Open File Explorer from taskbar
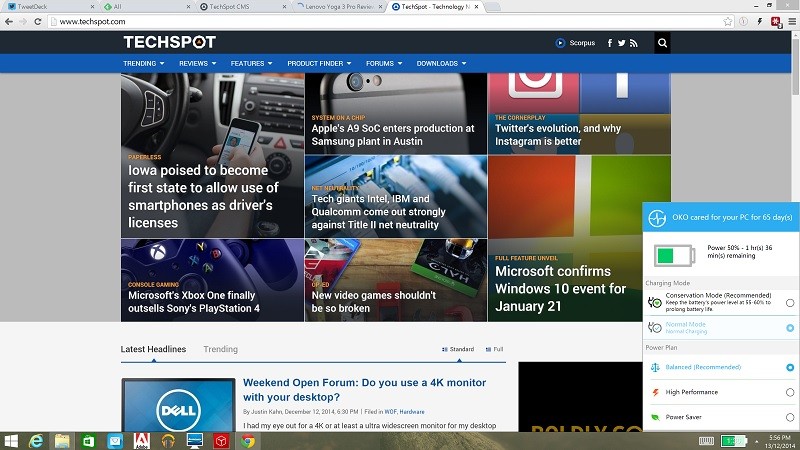The width and height of the screenshot is (800, 450). 62,441
